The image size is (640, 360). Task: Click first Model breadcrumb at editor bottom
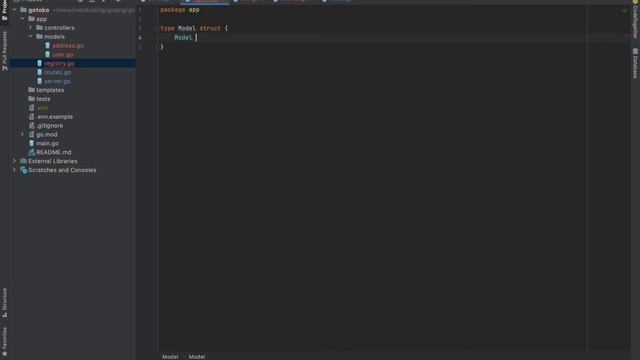tap(170, 357)
